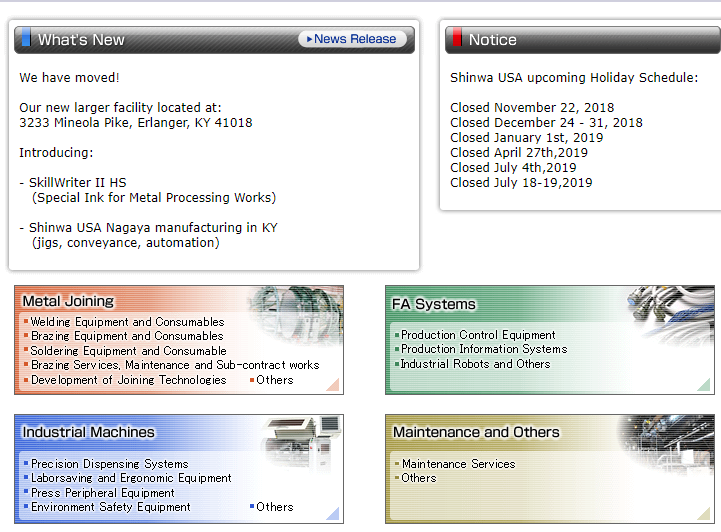721x532 pixels.
Task: Open Brazing Equipment and Consumables
Action: coord(127,336)
